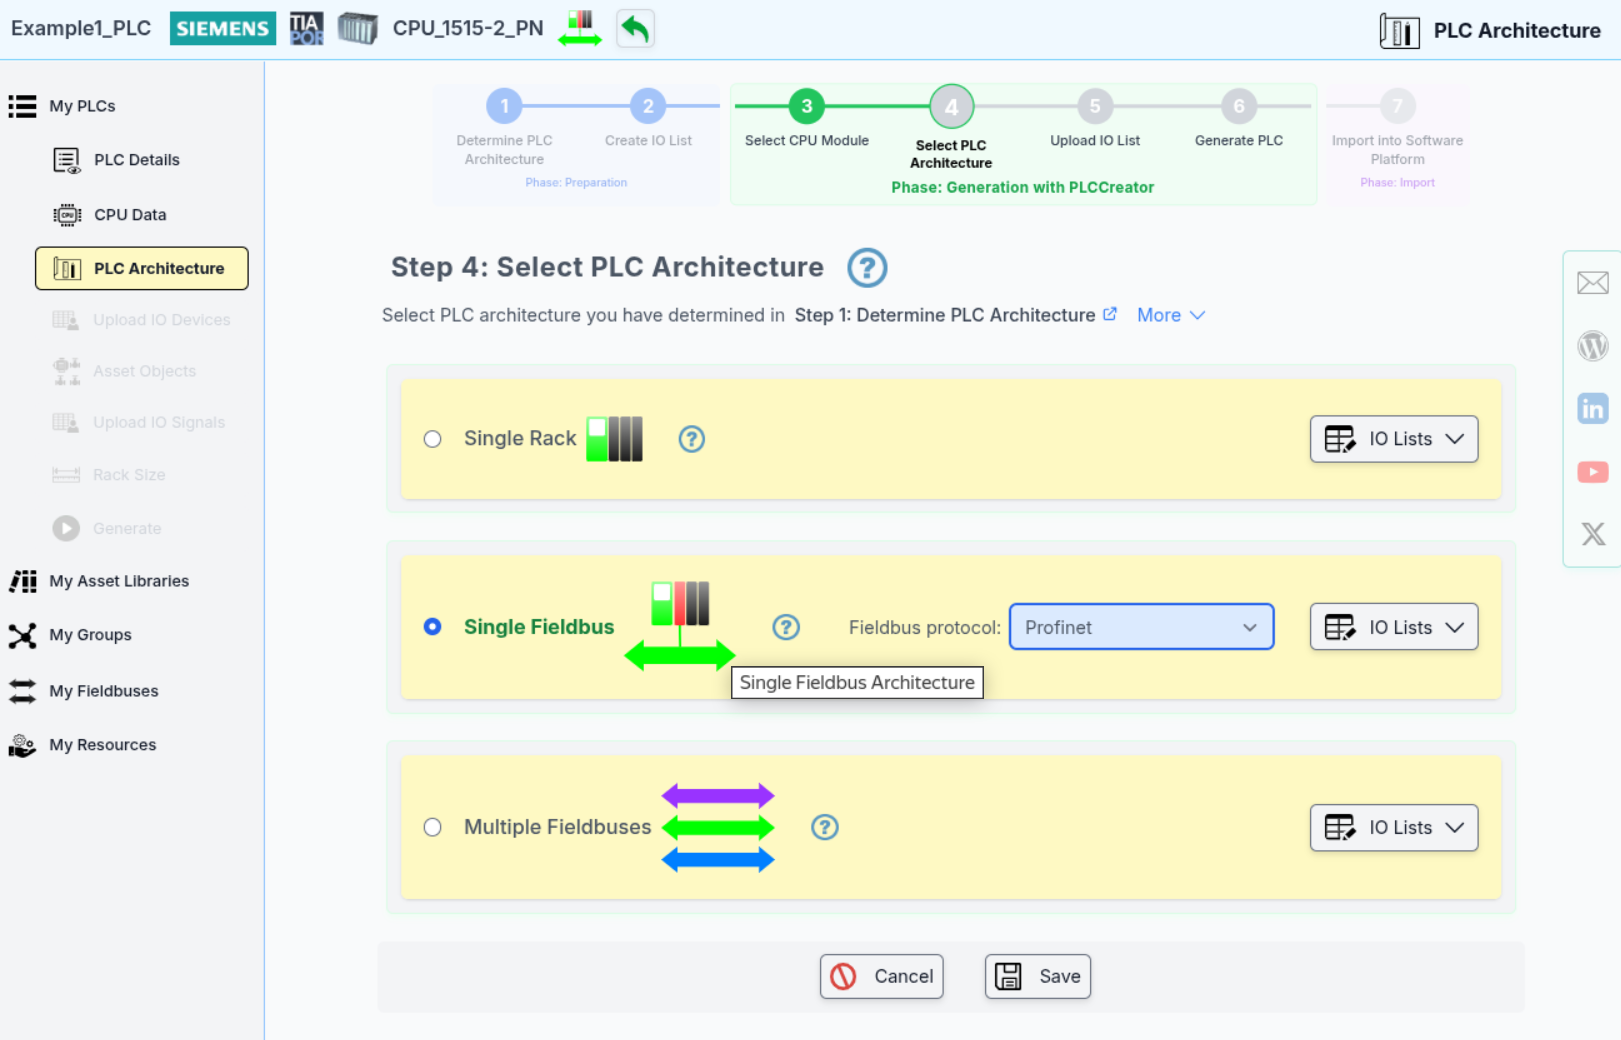Expand IO Lists dropdown for Single Rack
The width and height of the screenshot is (1621, 1040).
pos(1393,439)
